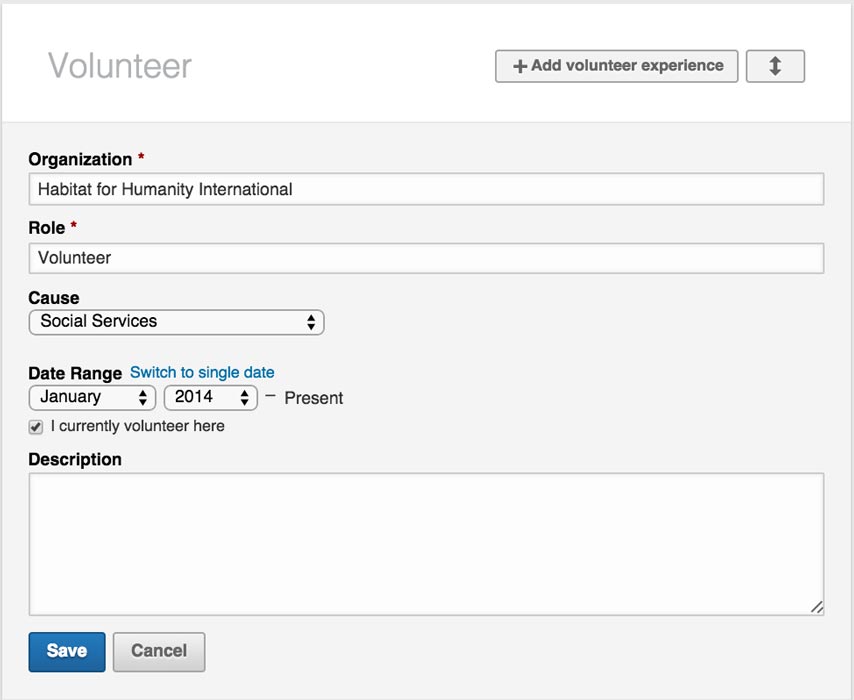Click the Present end date label
Screen dimensions: 854x700
314,397
